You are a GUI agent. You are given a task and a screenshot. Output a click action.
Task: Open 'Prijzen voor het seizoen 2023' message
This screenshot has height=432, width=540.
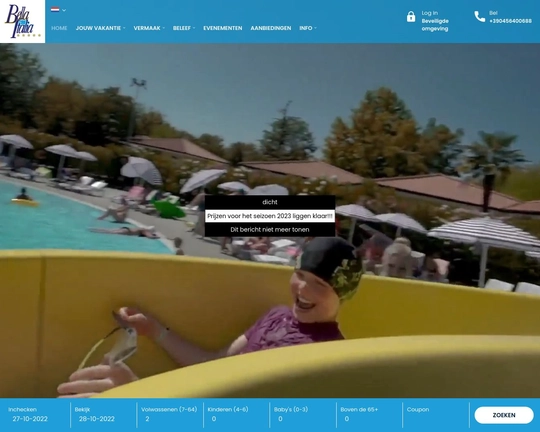coord(270,216)
